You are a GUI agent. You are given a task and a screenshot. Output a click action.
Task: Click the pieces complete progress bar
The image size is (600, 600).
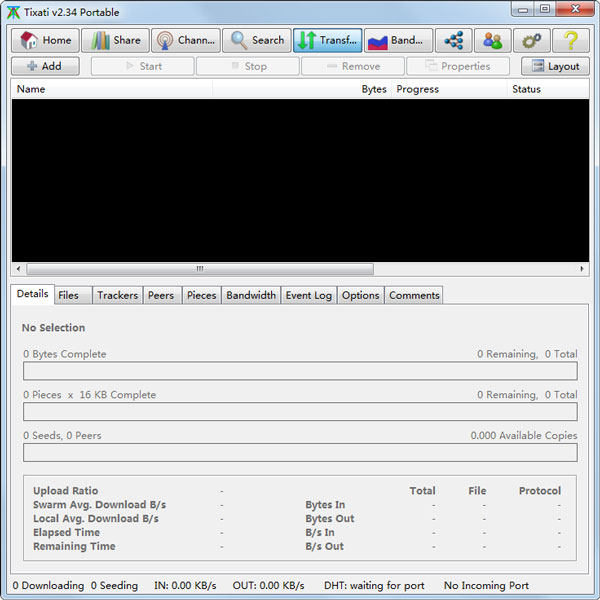pyautogui.click(x=300, y=411)
